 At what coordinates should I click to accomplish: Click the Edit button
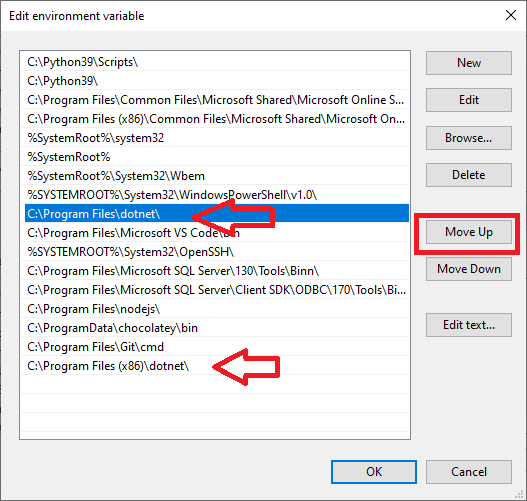point(469,100)
